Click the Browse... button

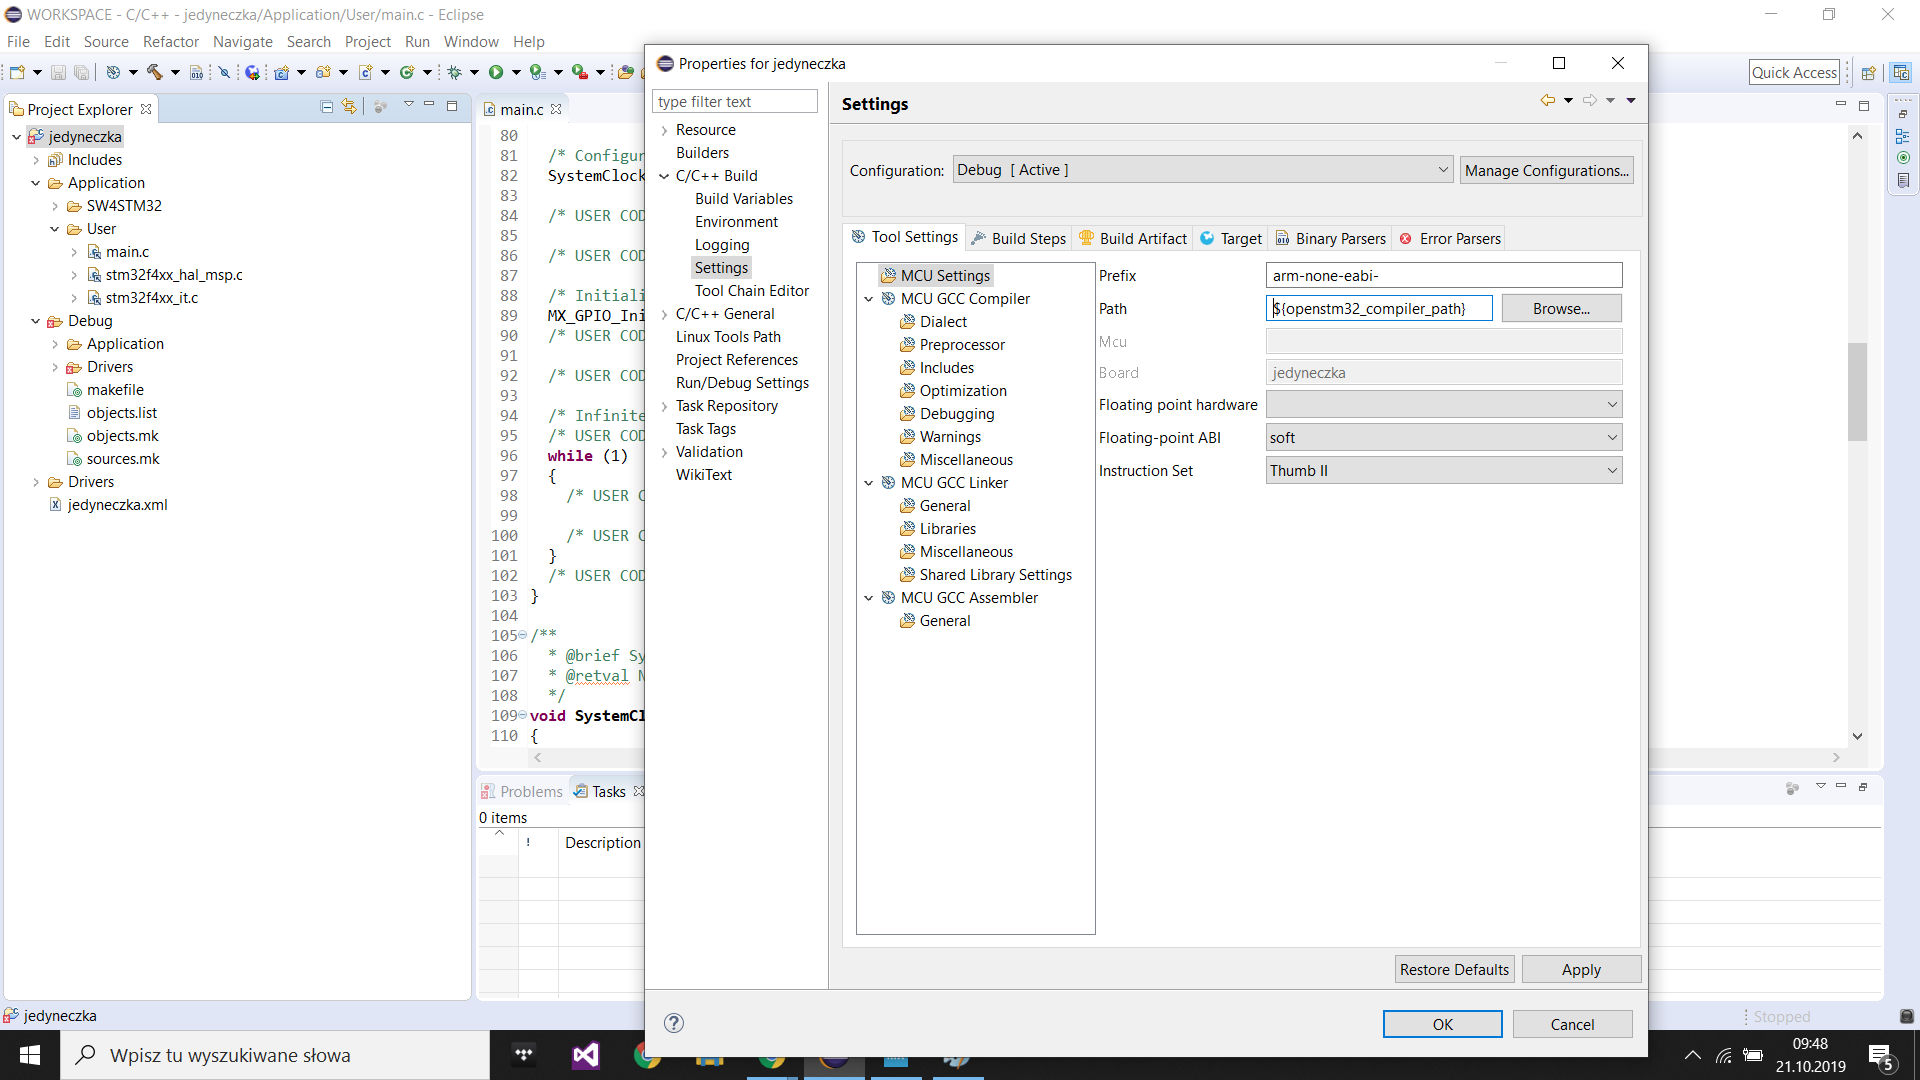click(x=1561, y=308)
